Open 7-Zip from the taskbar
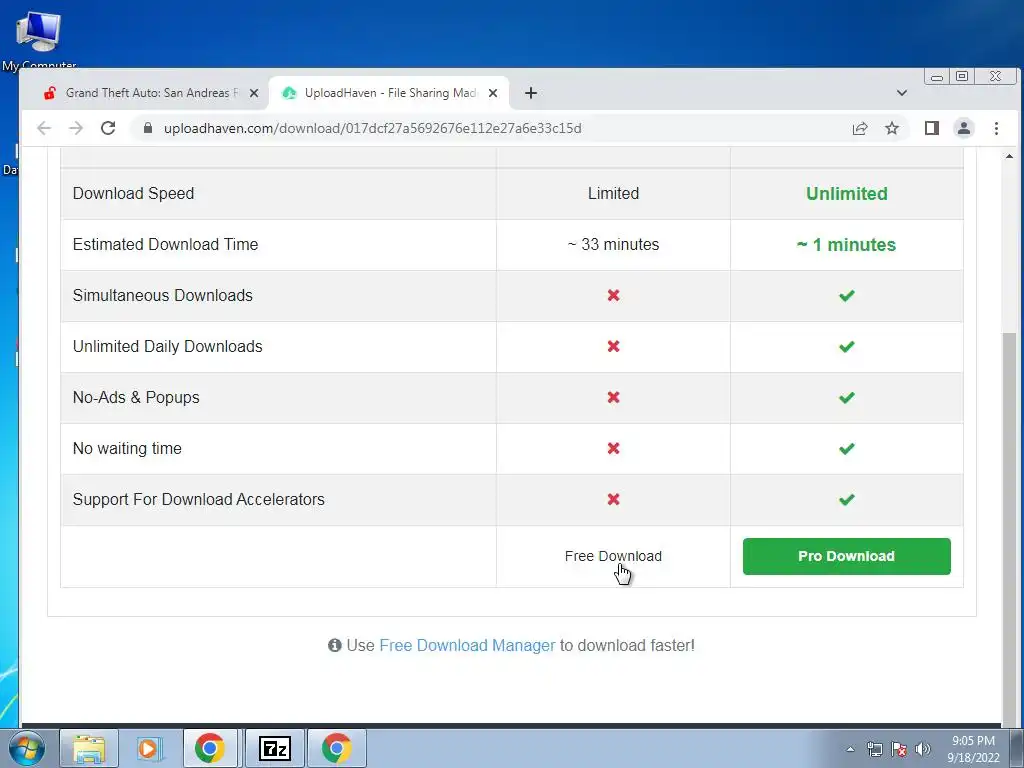This screenshot has height=768, width=1024. [274, 748]
